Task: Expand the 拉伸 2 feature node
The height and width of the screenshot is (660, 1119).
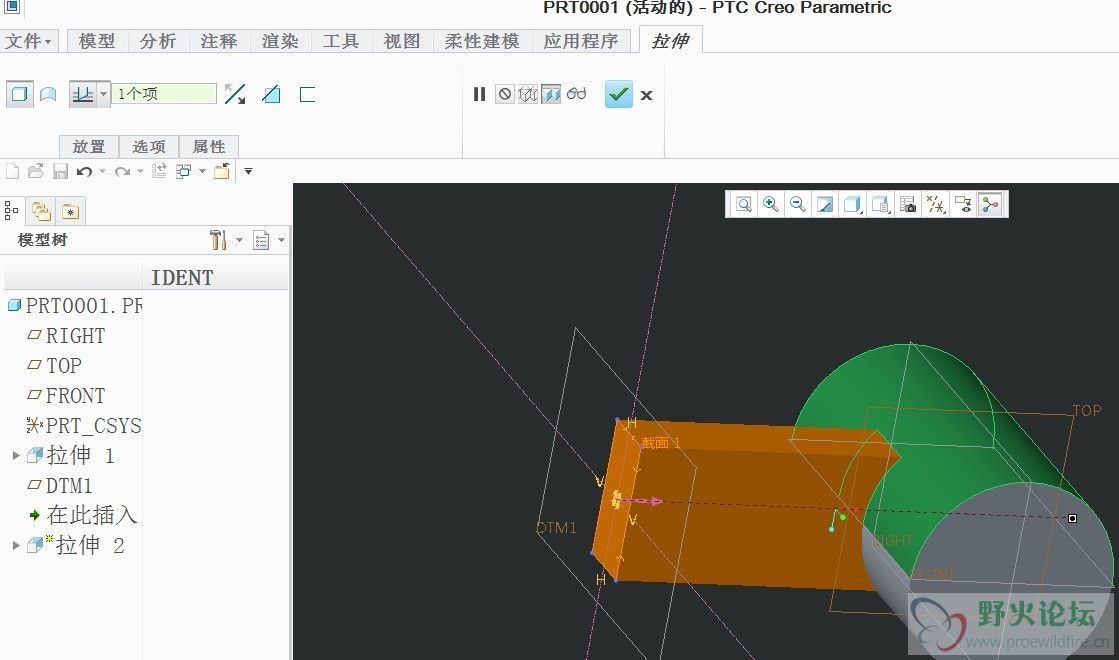Action: click(x=16, y=545)
